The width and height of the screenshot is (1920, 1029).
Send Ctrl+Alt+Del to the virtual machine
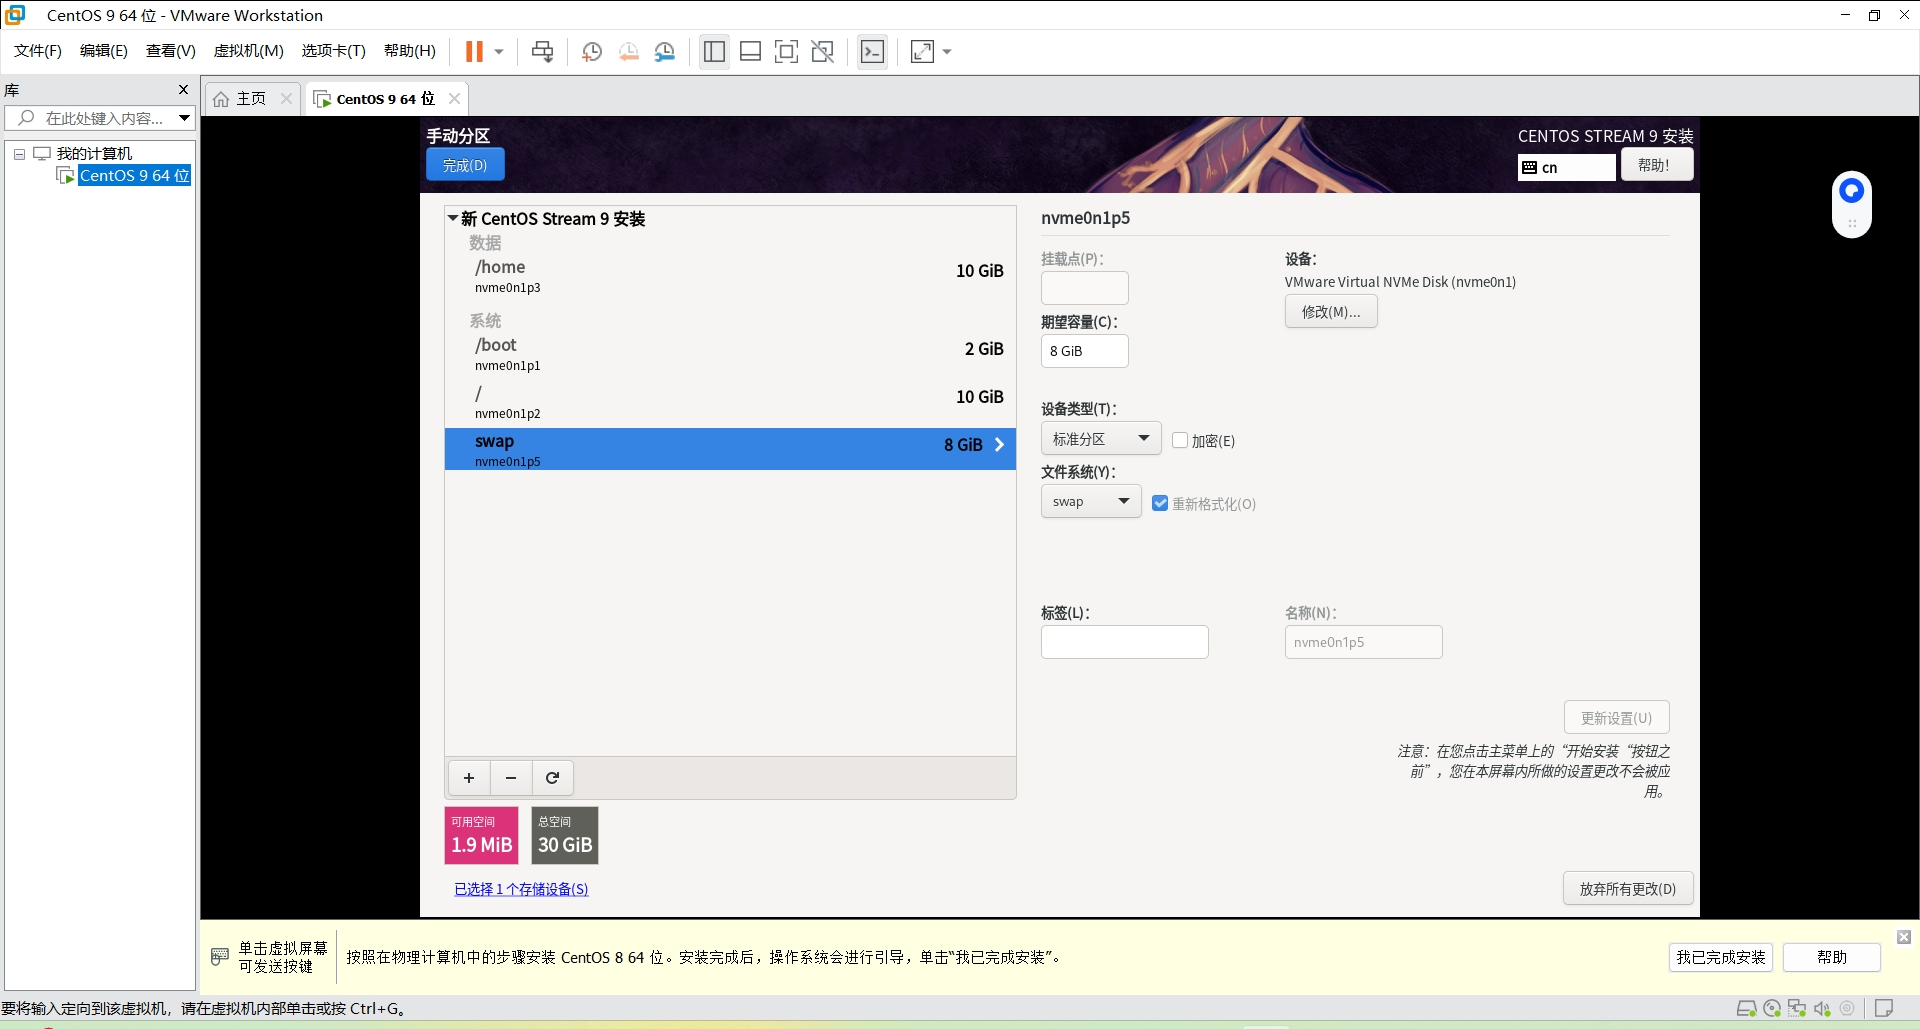[x=542, y=51]
